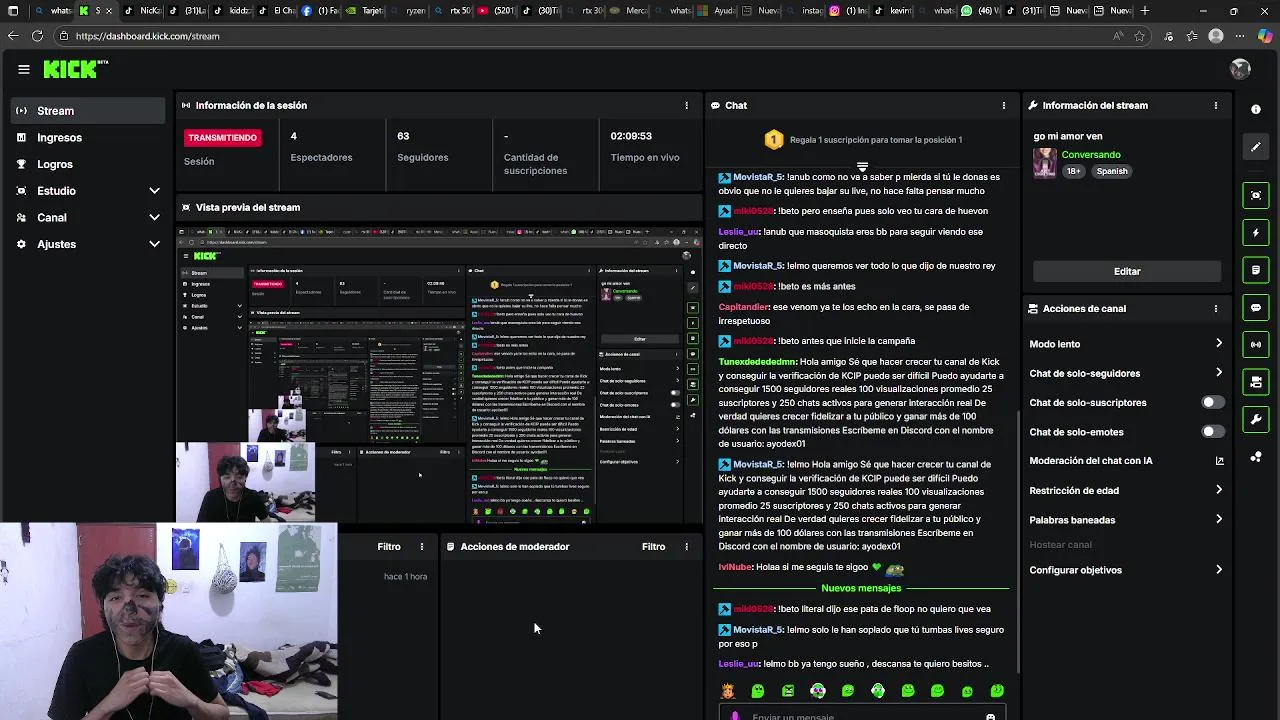Image resolution: width=1280 pixels, height=720 pixels.
Task: Click the chat scrollbar
Action: pos(1017,540)
